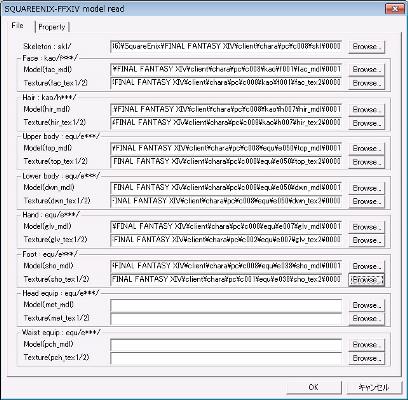
Task: Click the Model(dwn_mdl) path field
Action: click(226, 188)
